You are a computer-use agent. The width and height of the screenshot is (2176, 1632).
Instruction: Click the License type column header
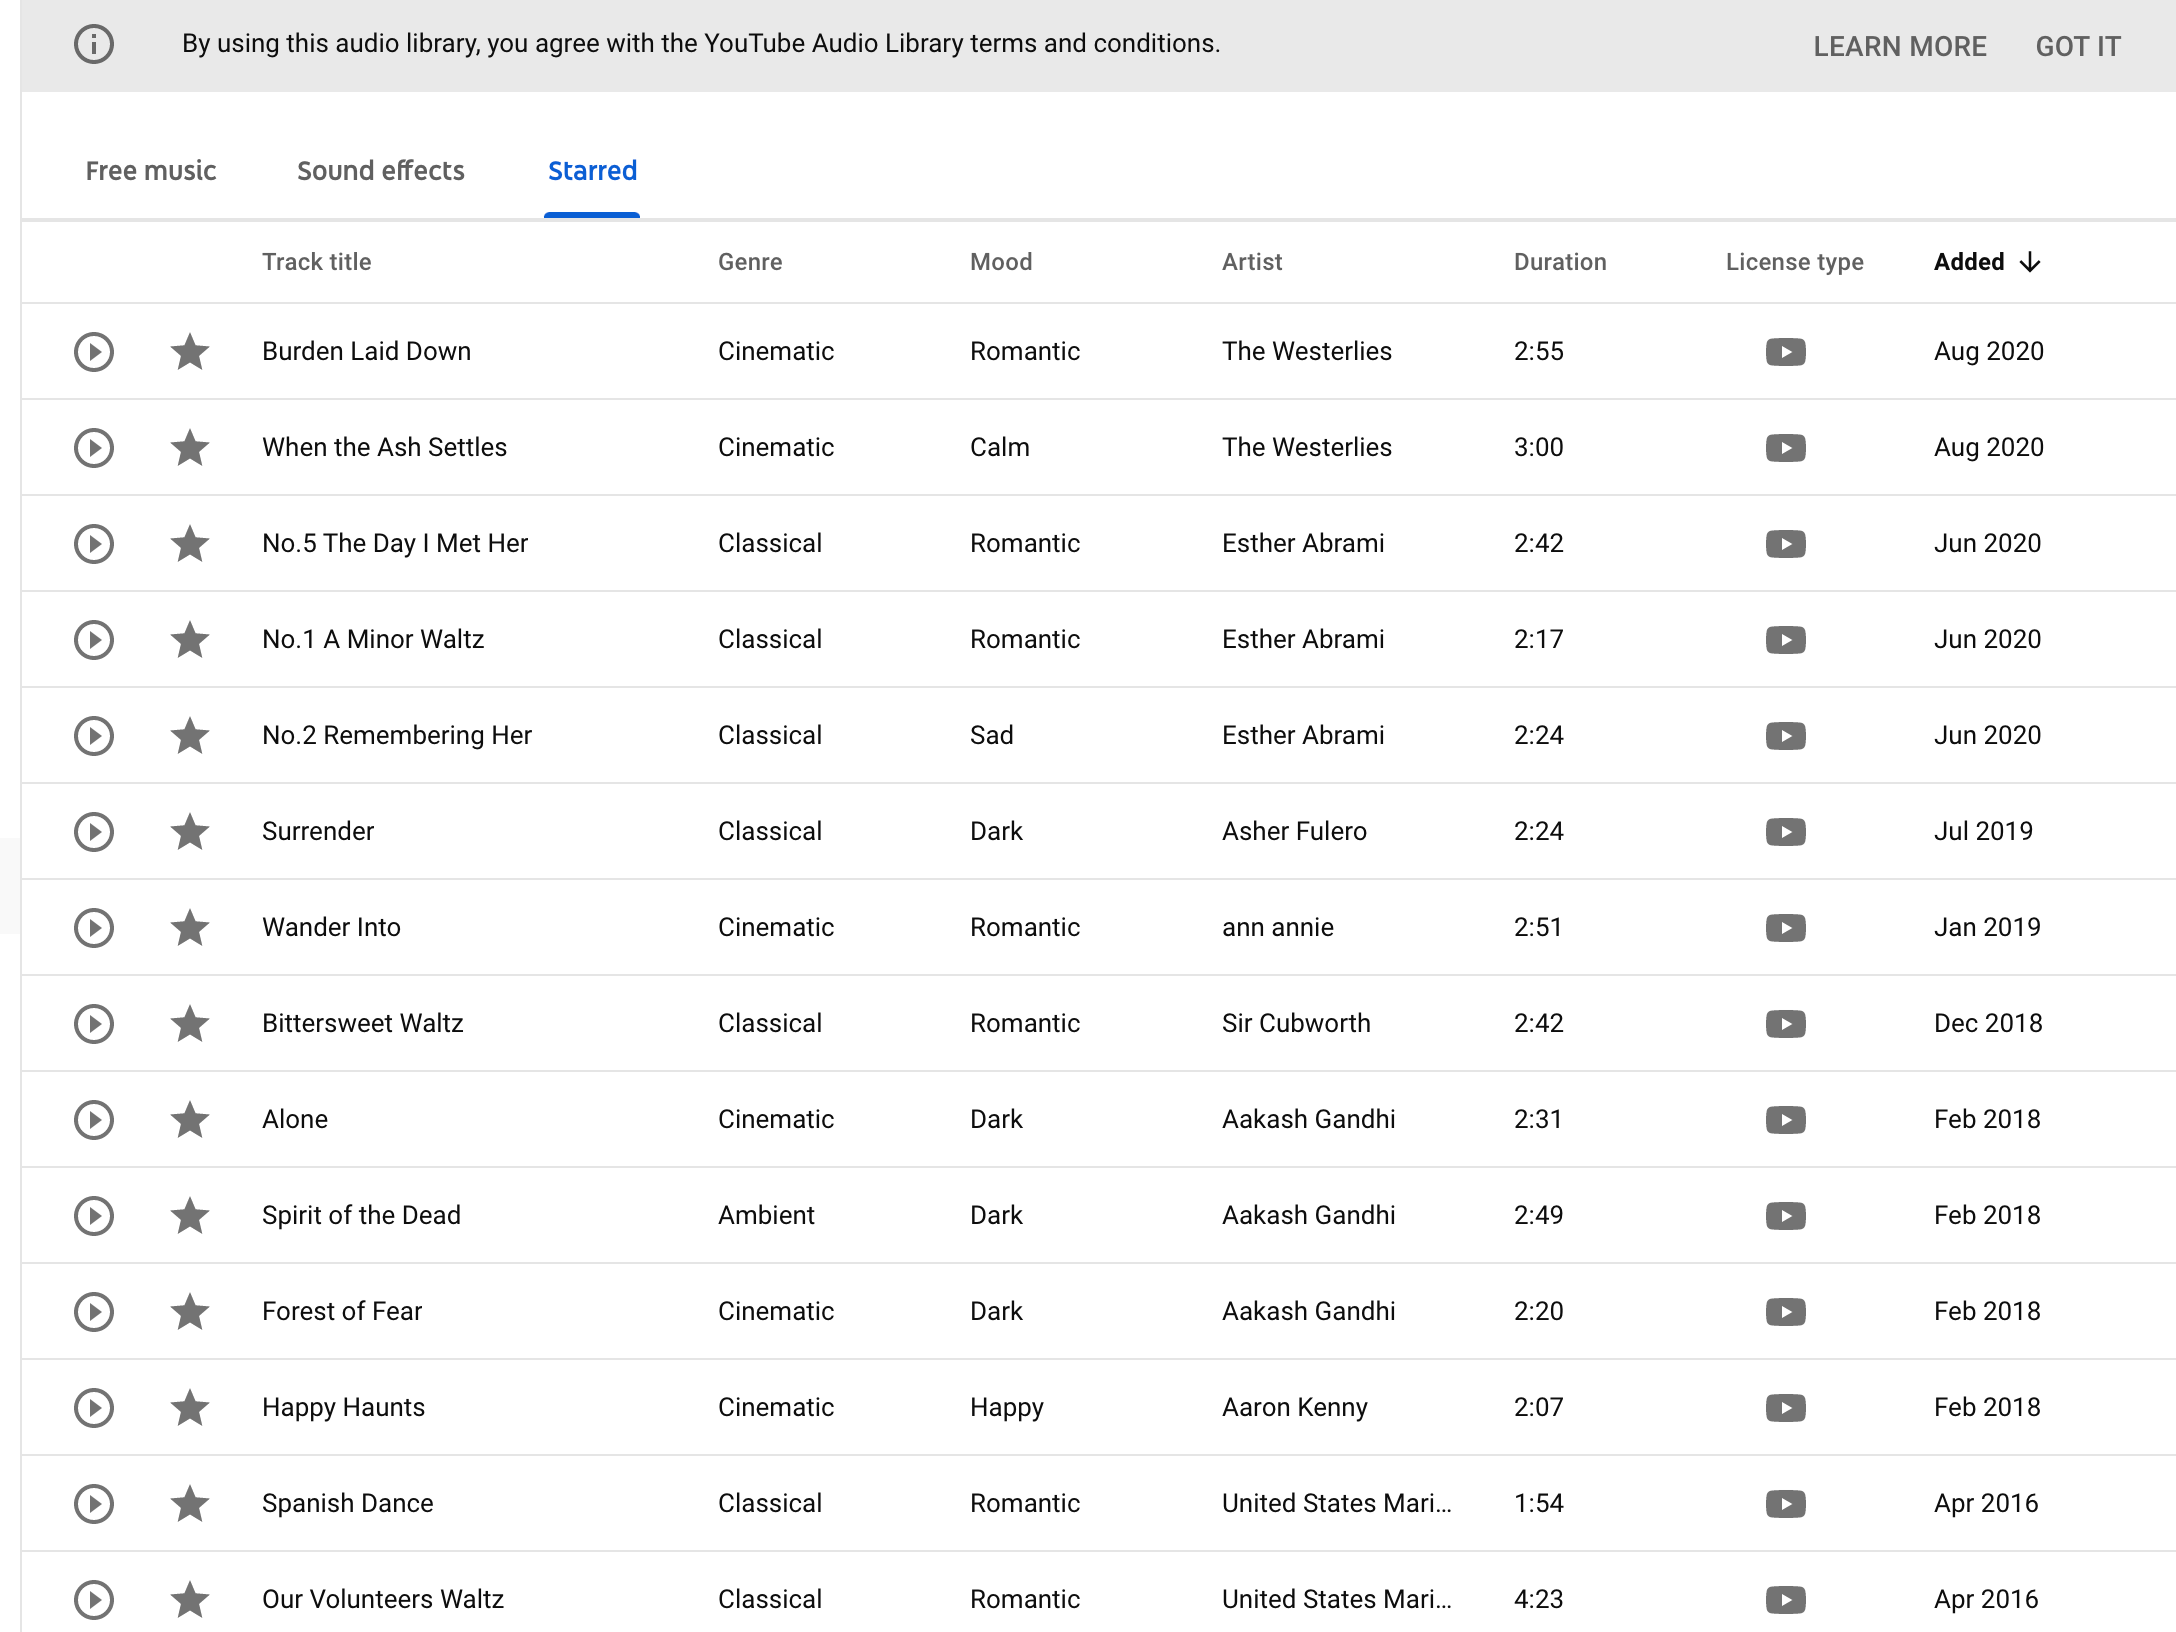point(1795,262)
